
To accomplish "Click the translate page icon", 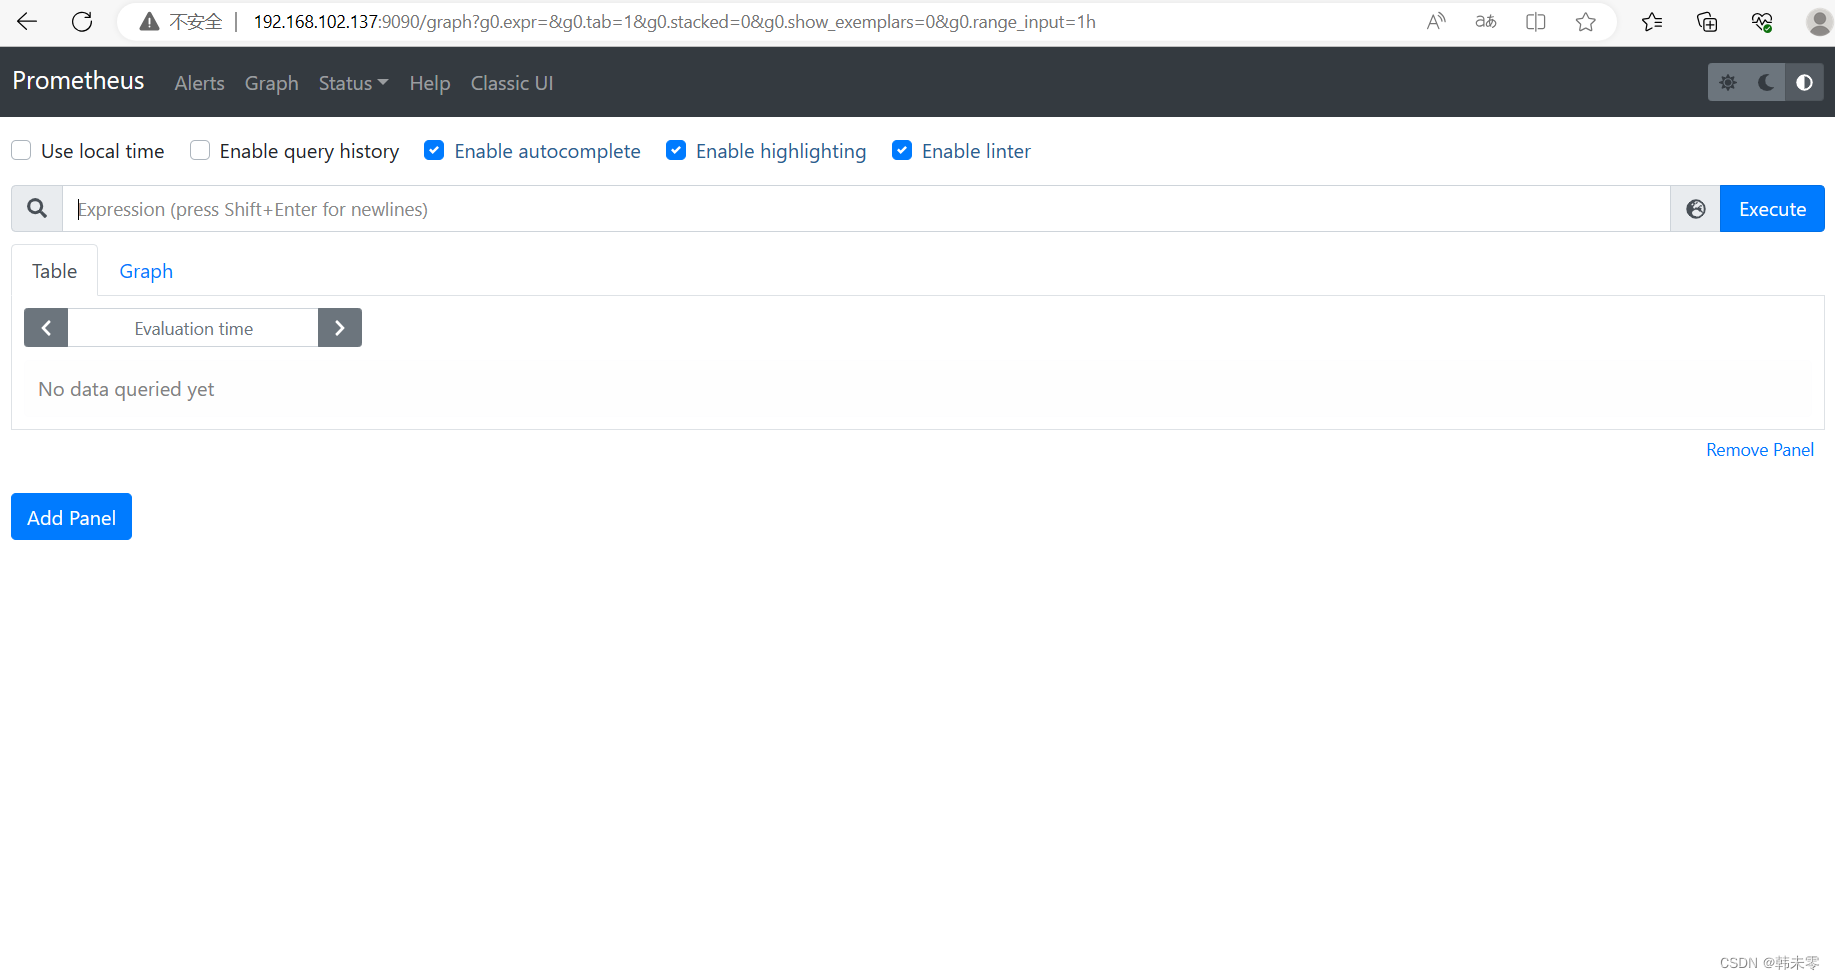I will (1486, 21).
